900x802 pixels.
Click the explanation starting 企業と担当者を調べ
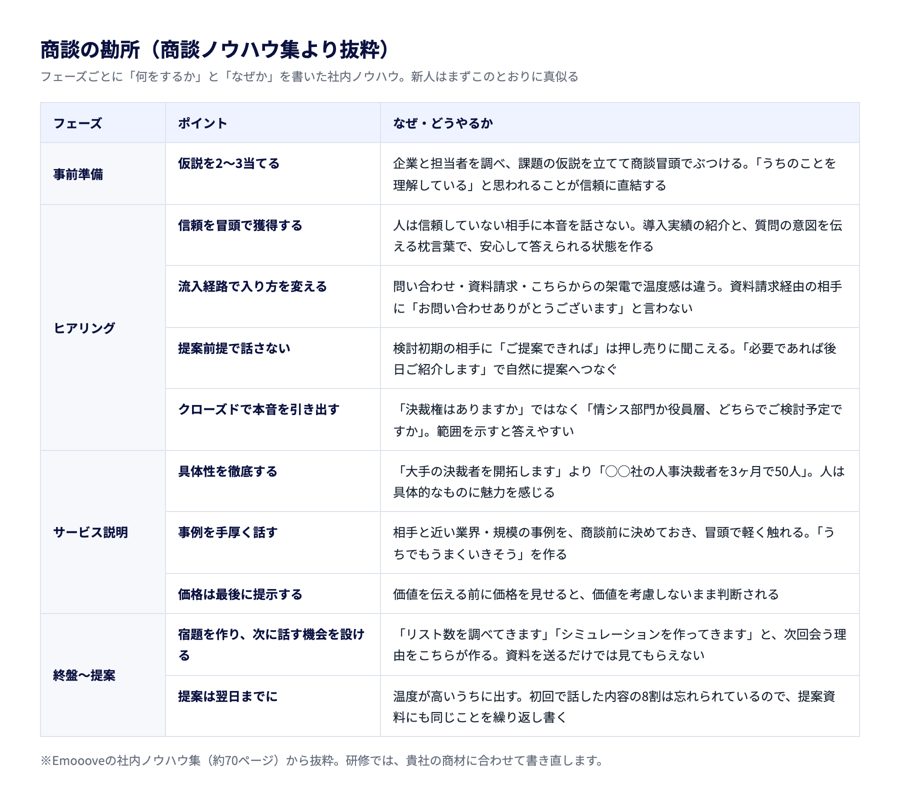coord(615,174)
